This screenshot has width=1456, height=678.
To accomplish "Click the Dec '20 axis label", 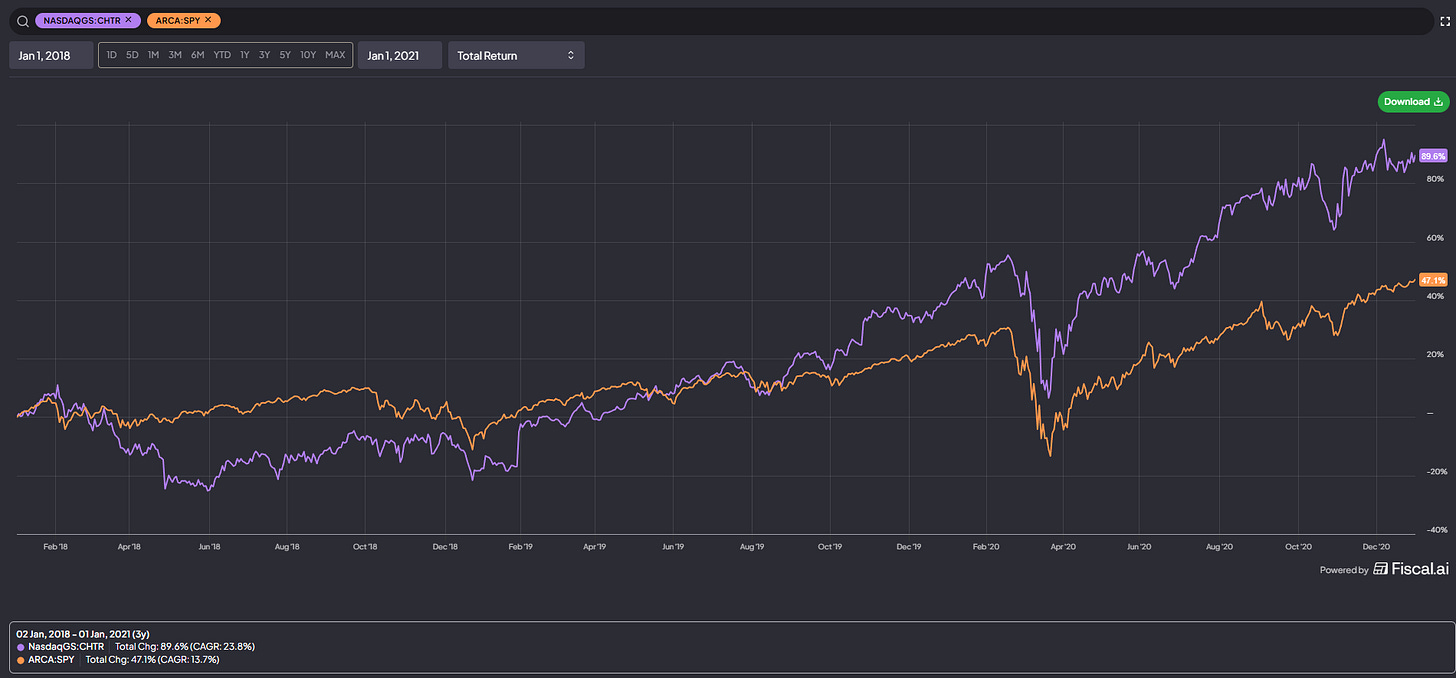I will pyautogui.click(x=1377, y=547).
